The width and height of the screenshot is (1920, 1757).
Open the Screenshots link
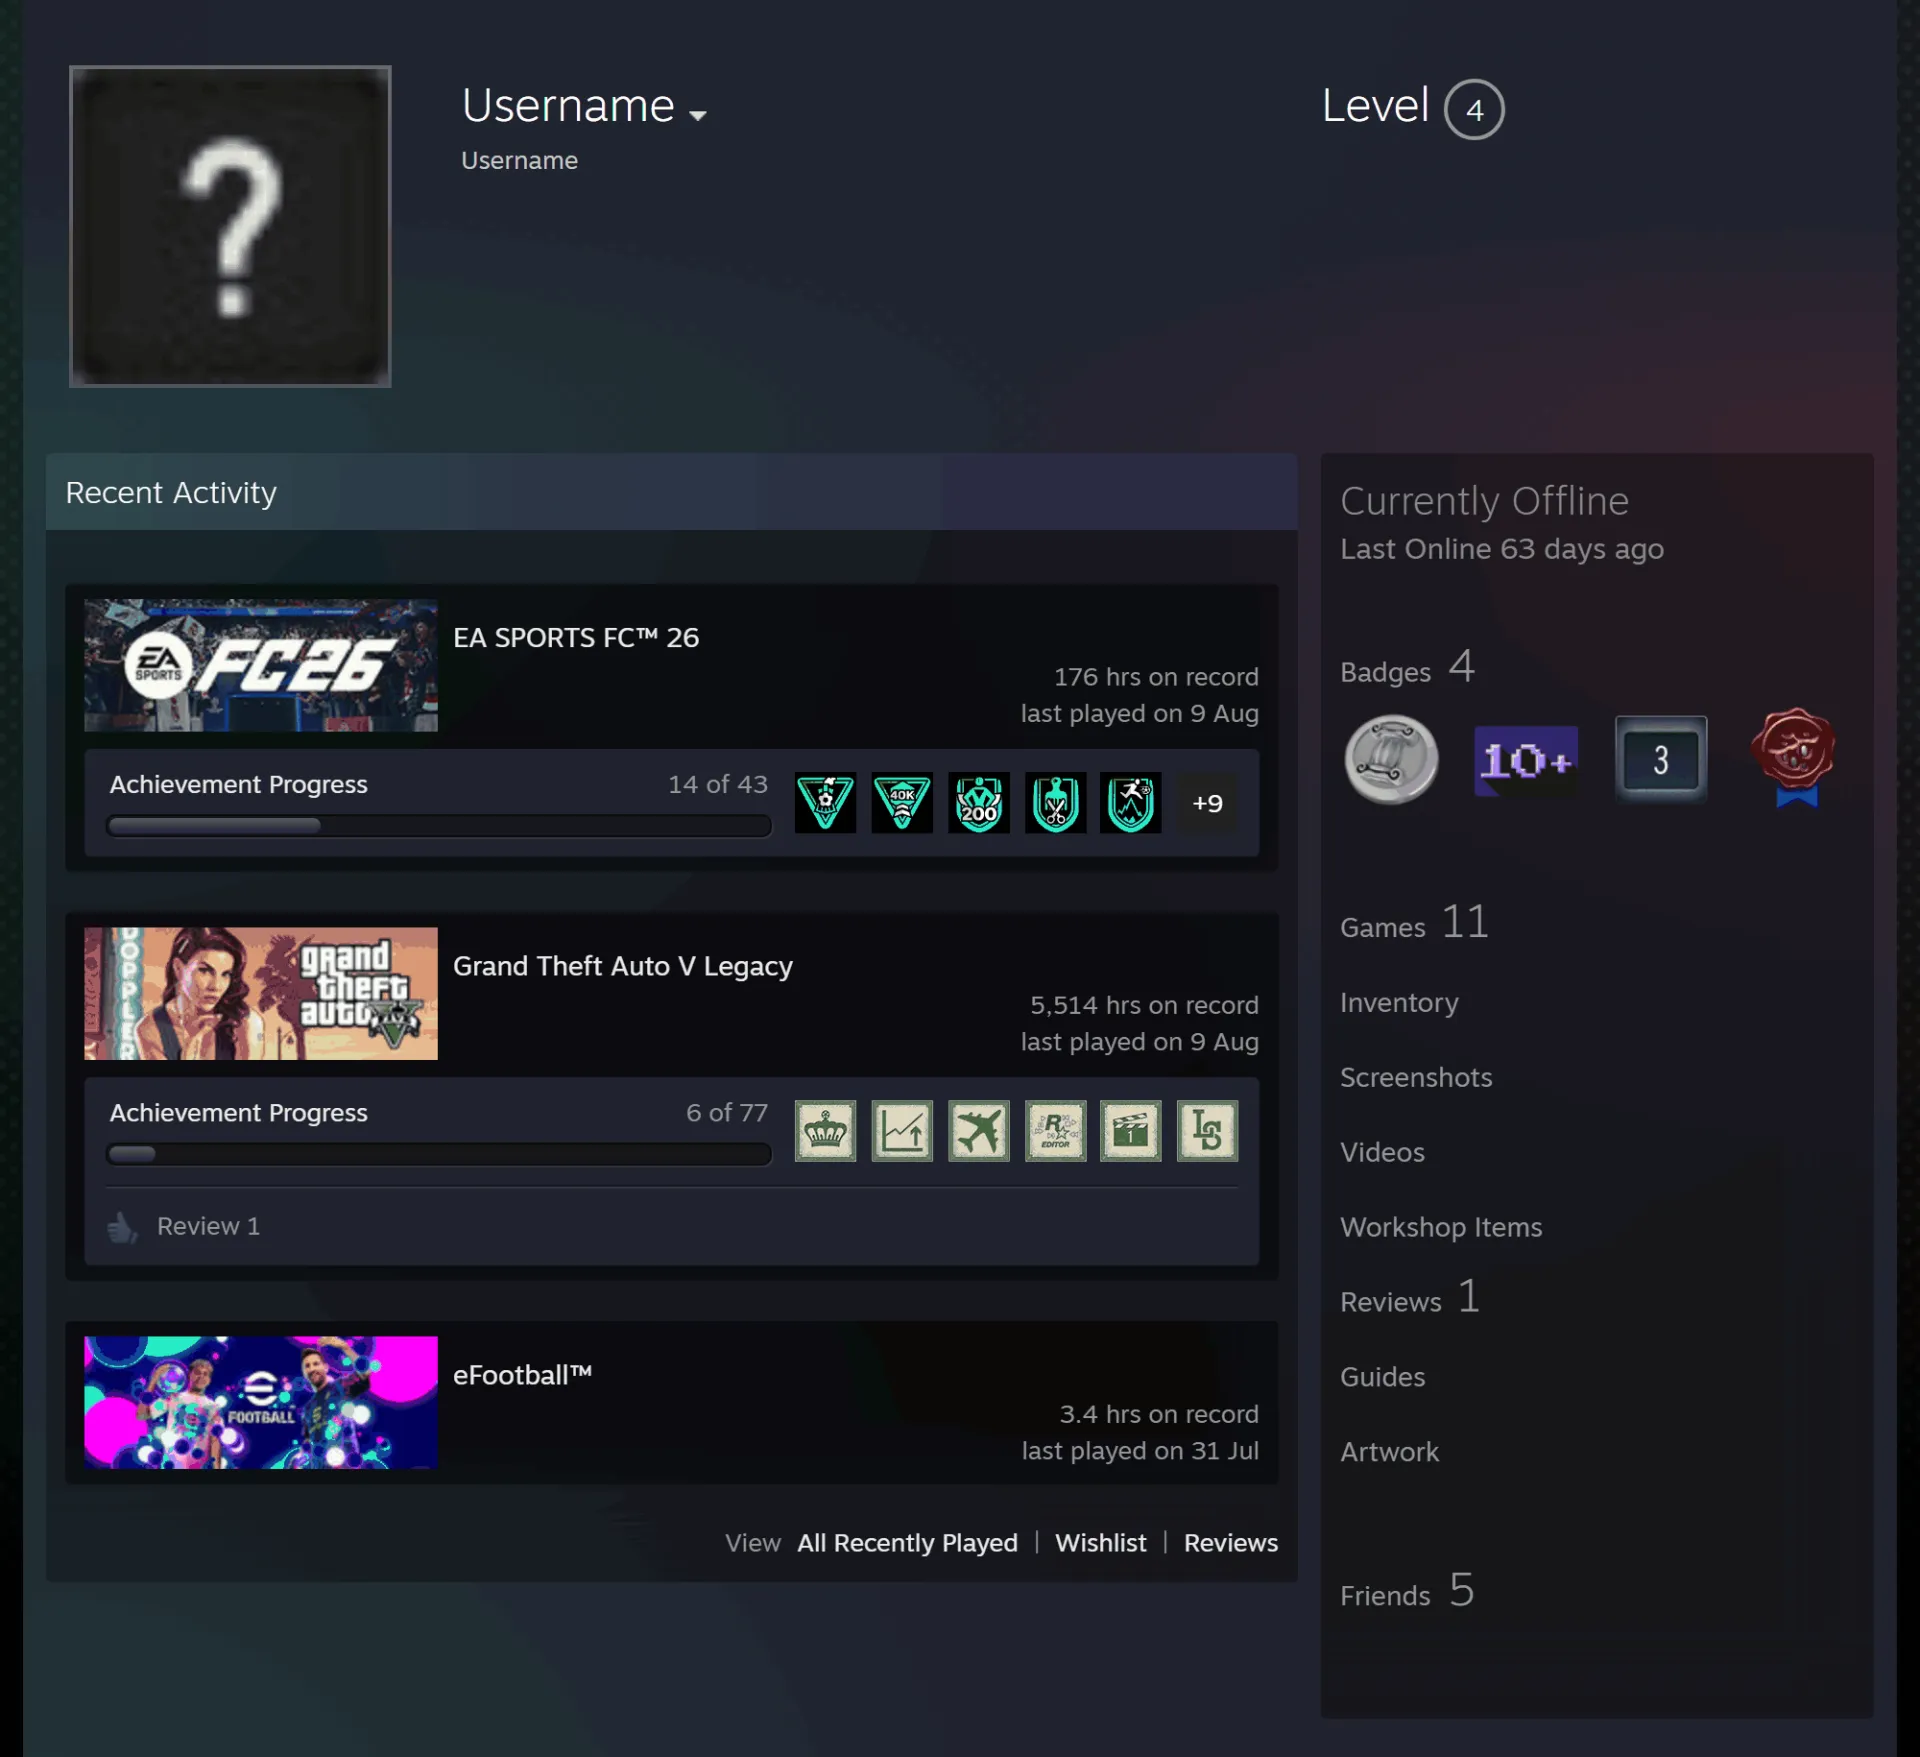[x=1416, y=1077]
